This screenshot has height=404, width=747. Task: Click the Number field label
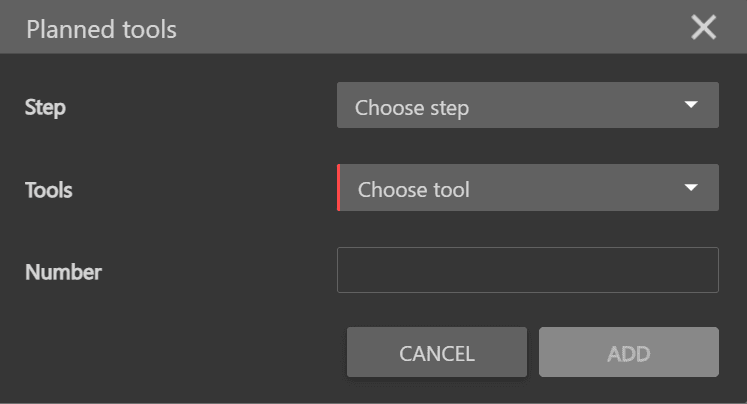point(63,271)
